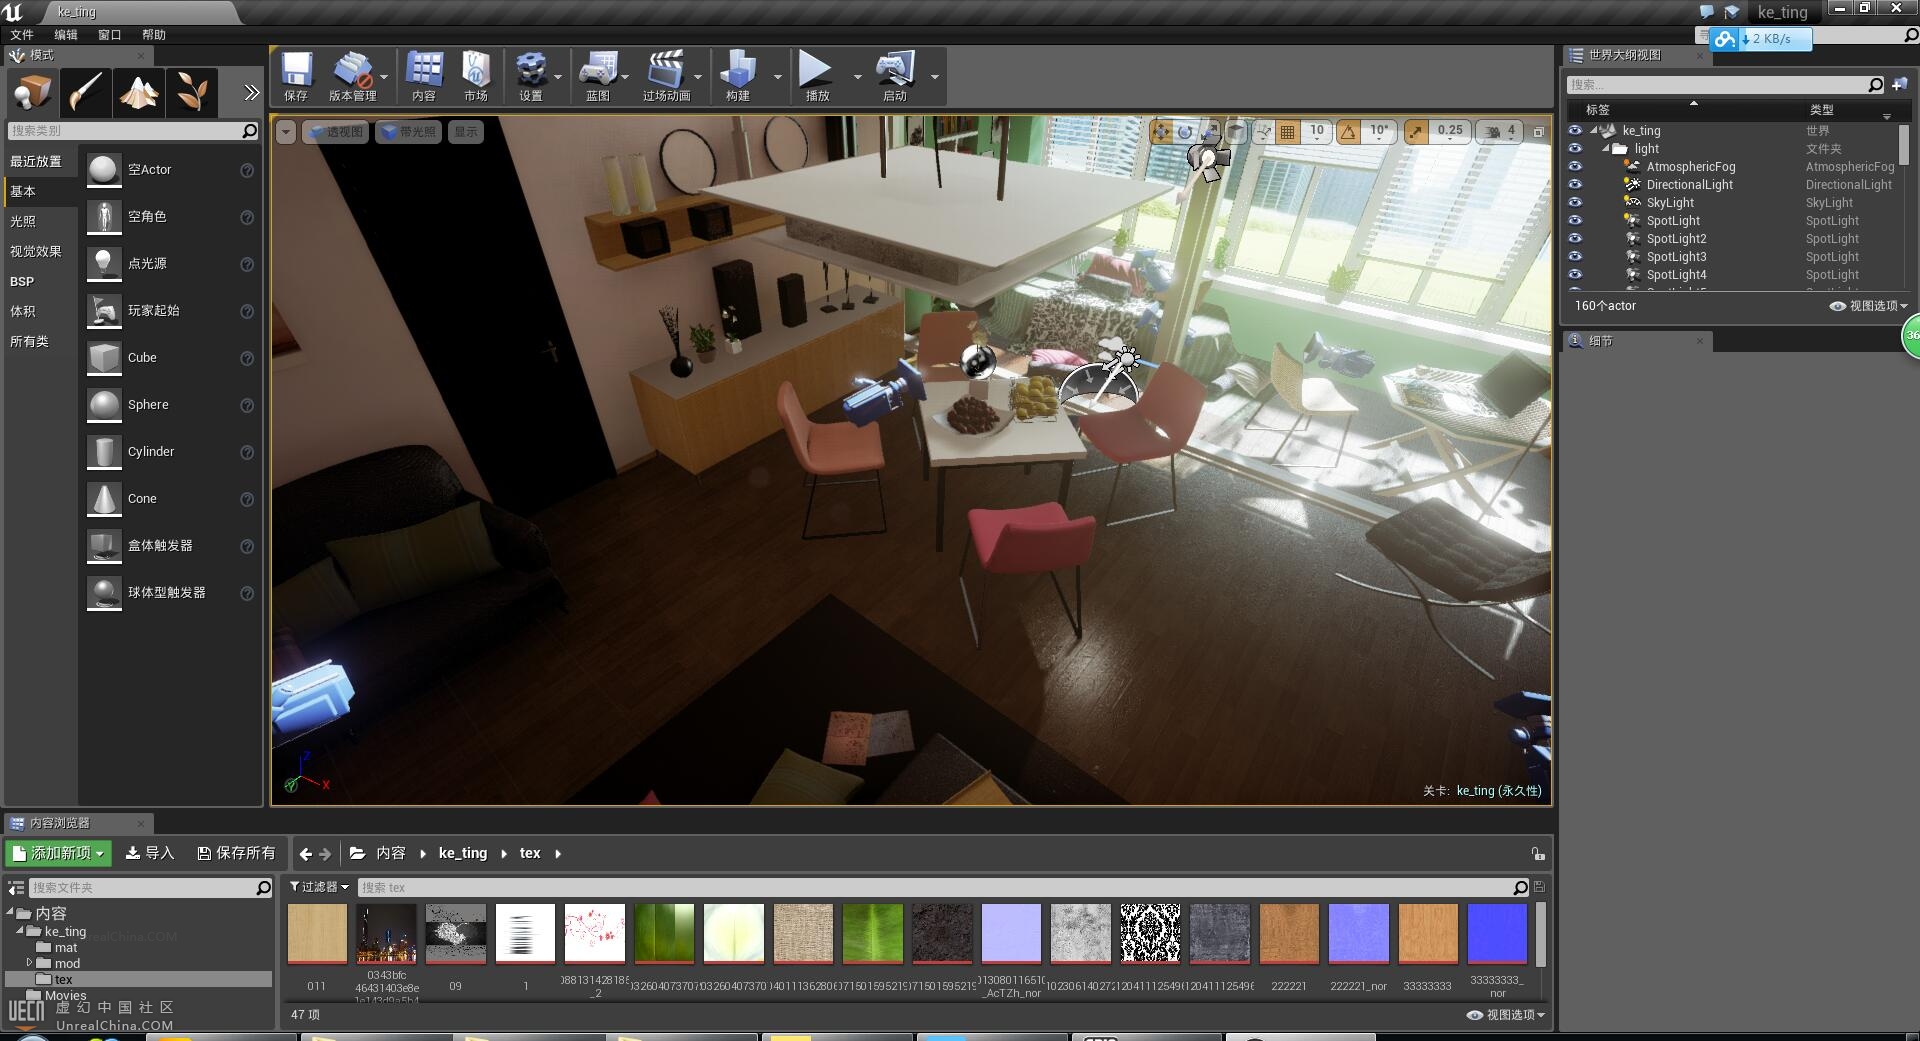Click the add-folder icon in World Outliner
1920x1041 pixels.
pyautogui.click(x=1900, y=85)
